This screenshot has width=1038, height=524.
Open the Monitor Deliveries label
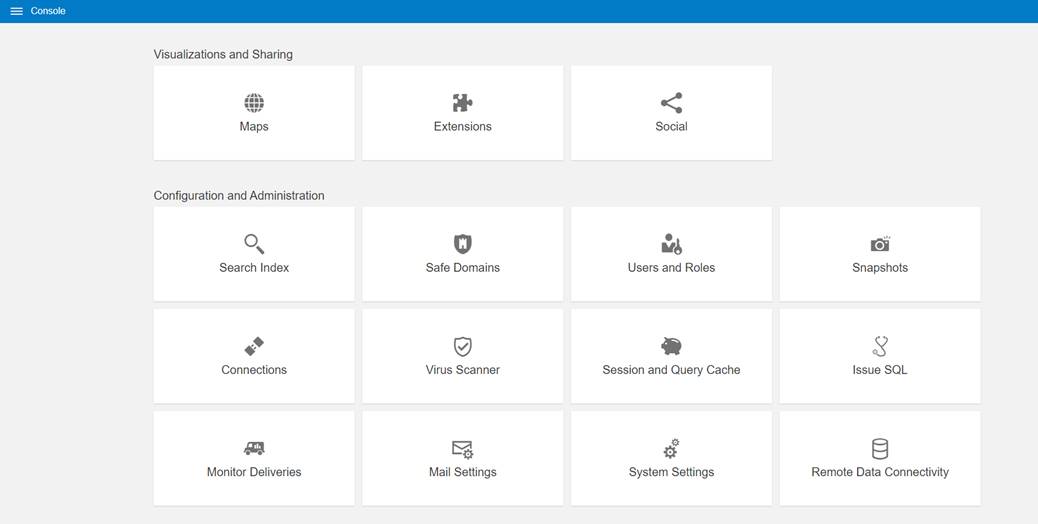(254, 472)
